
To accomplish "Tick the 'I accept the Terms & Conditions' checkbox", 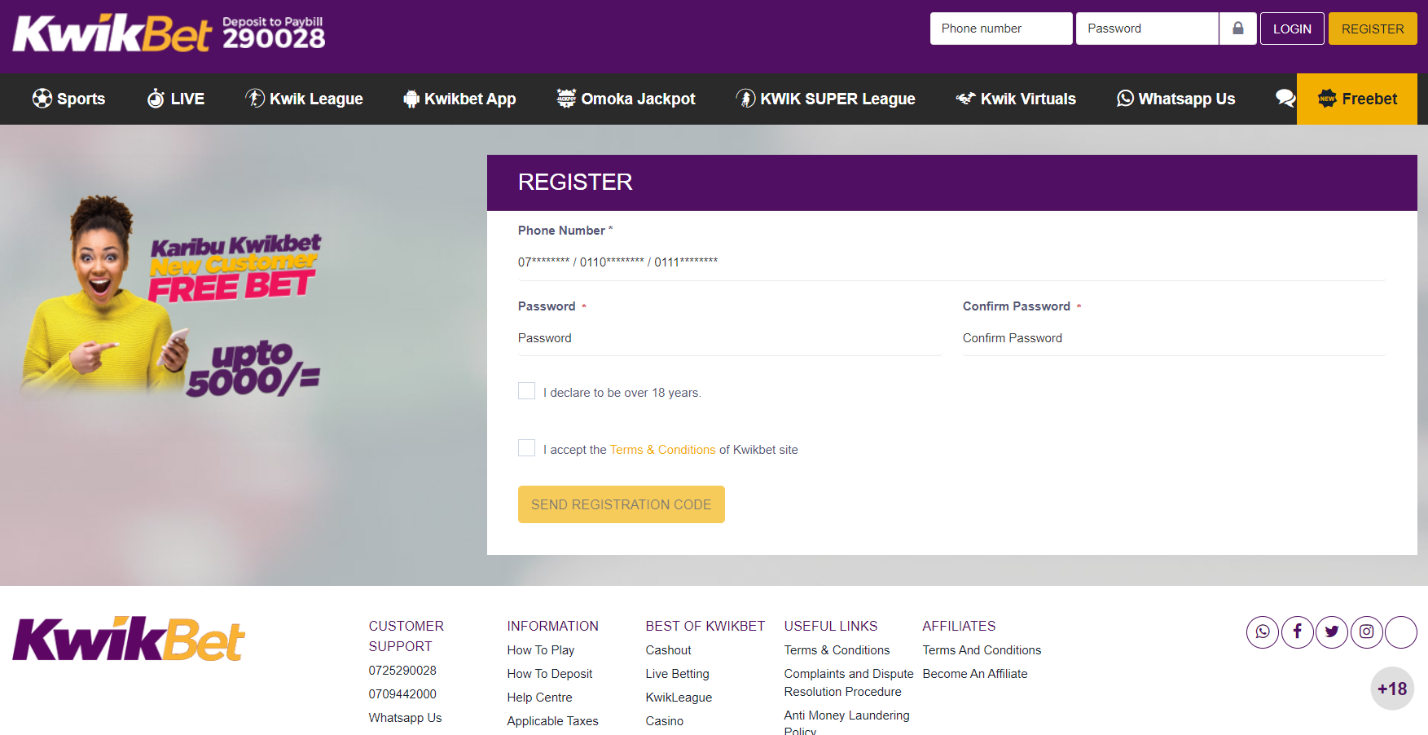I will (x=527, y=448).
